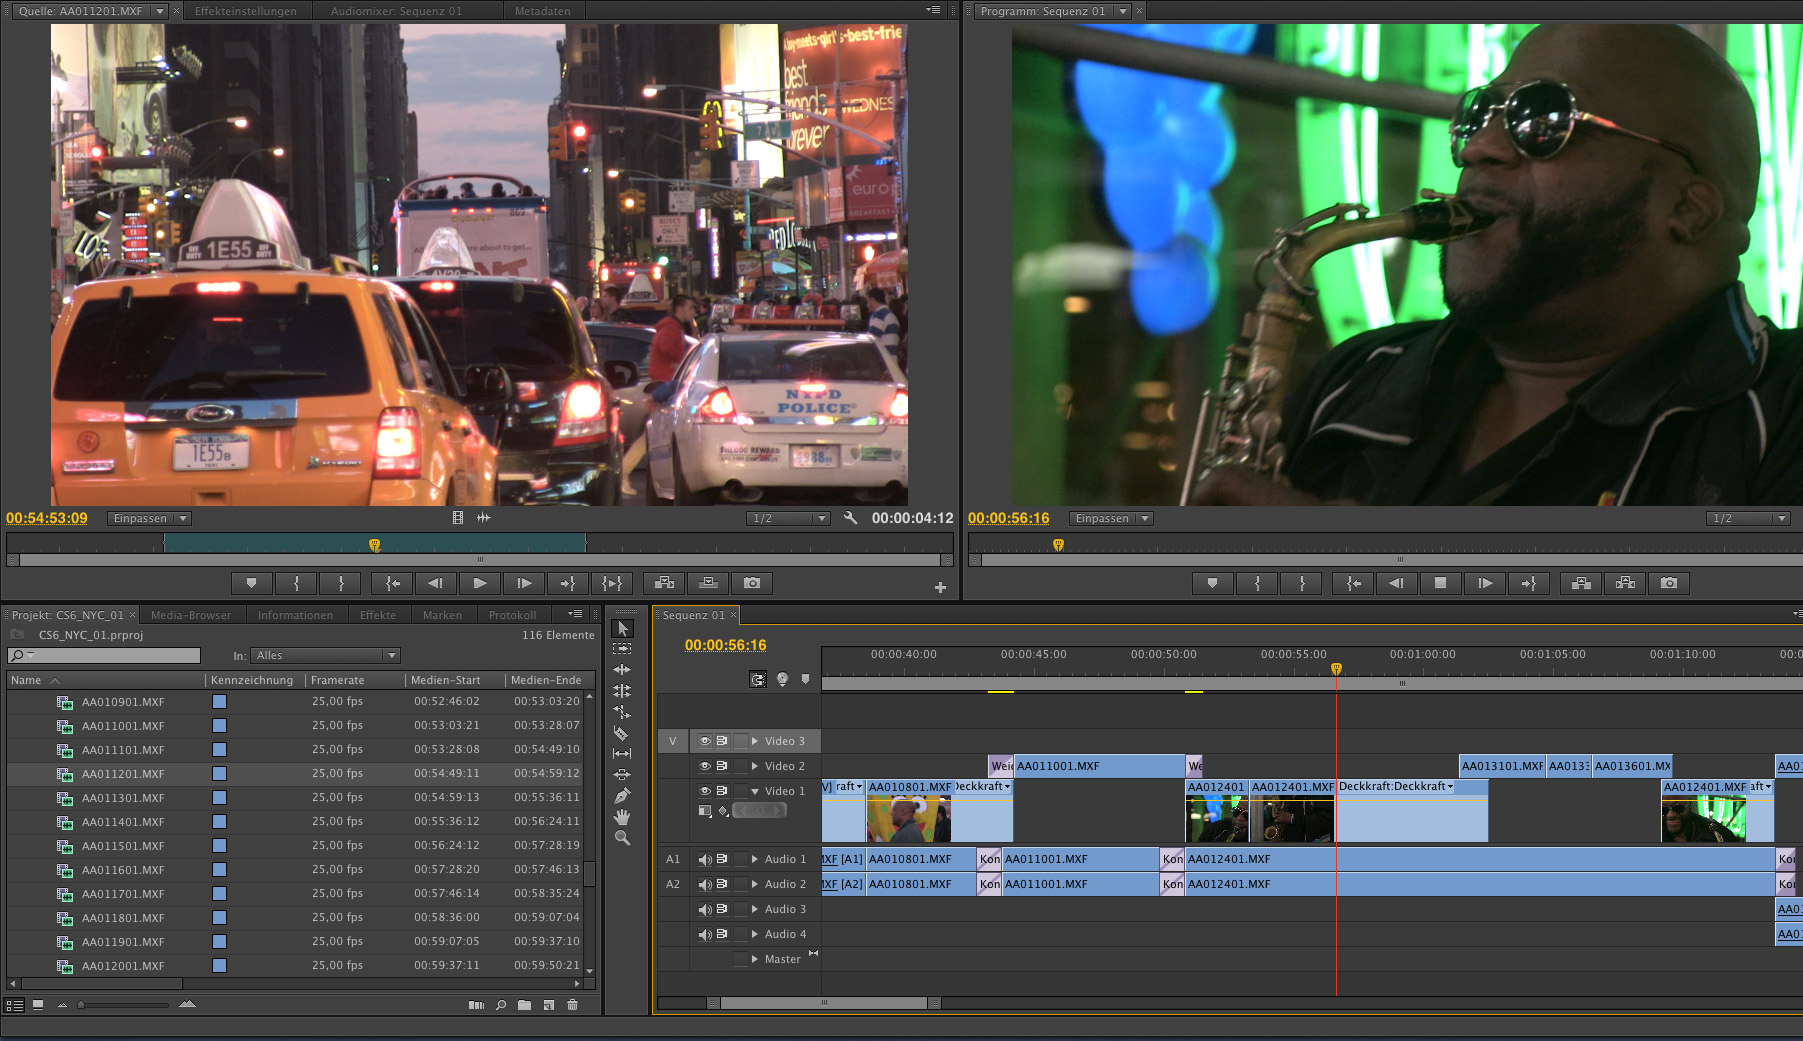Hide the Video 3 track output
This screenshot has width=1803, height=1041.
(704, 741)
